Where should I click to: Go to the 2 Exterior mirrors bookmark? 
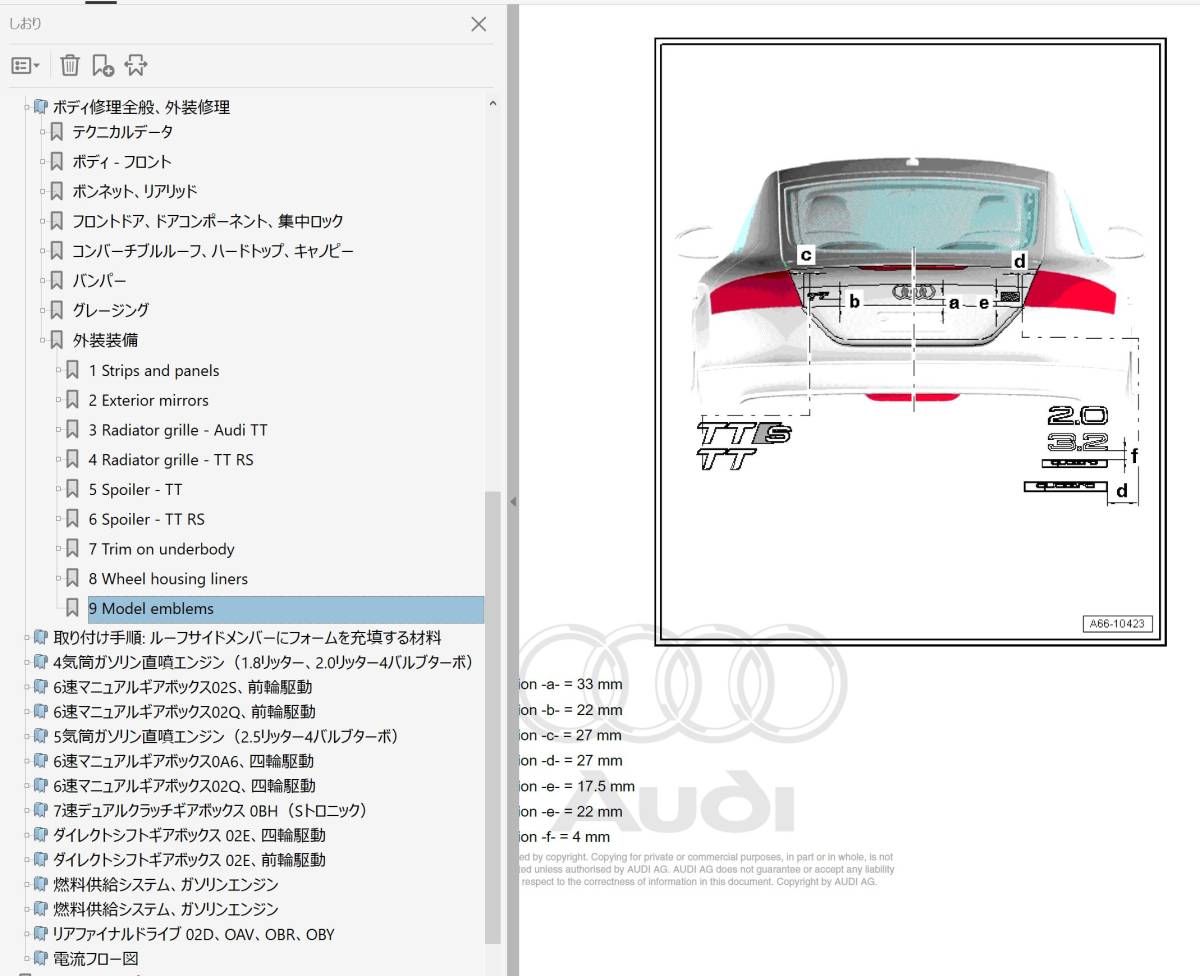(148, 400)
